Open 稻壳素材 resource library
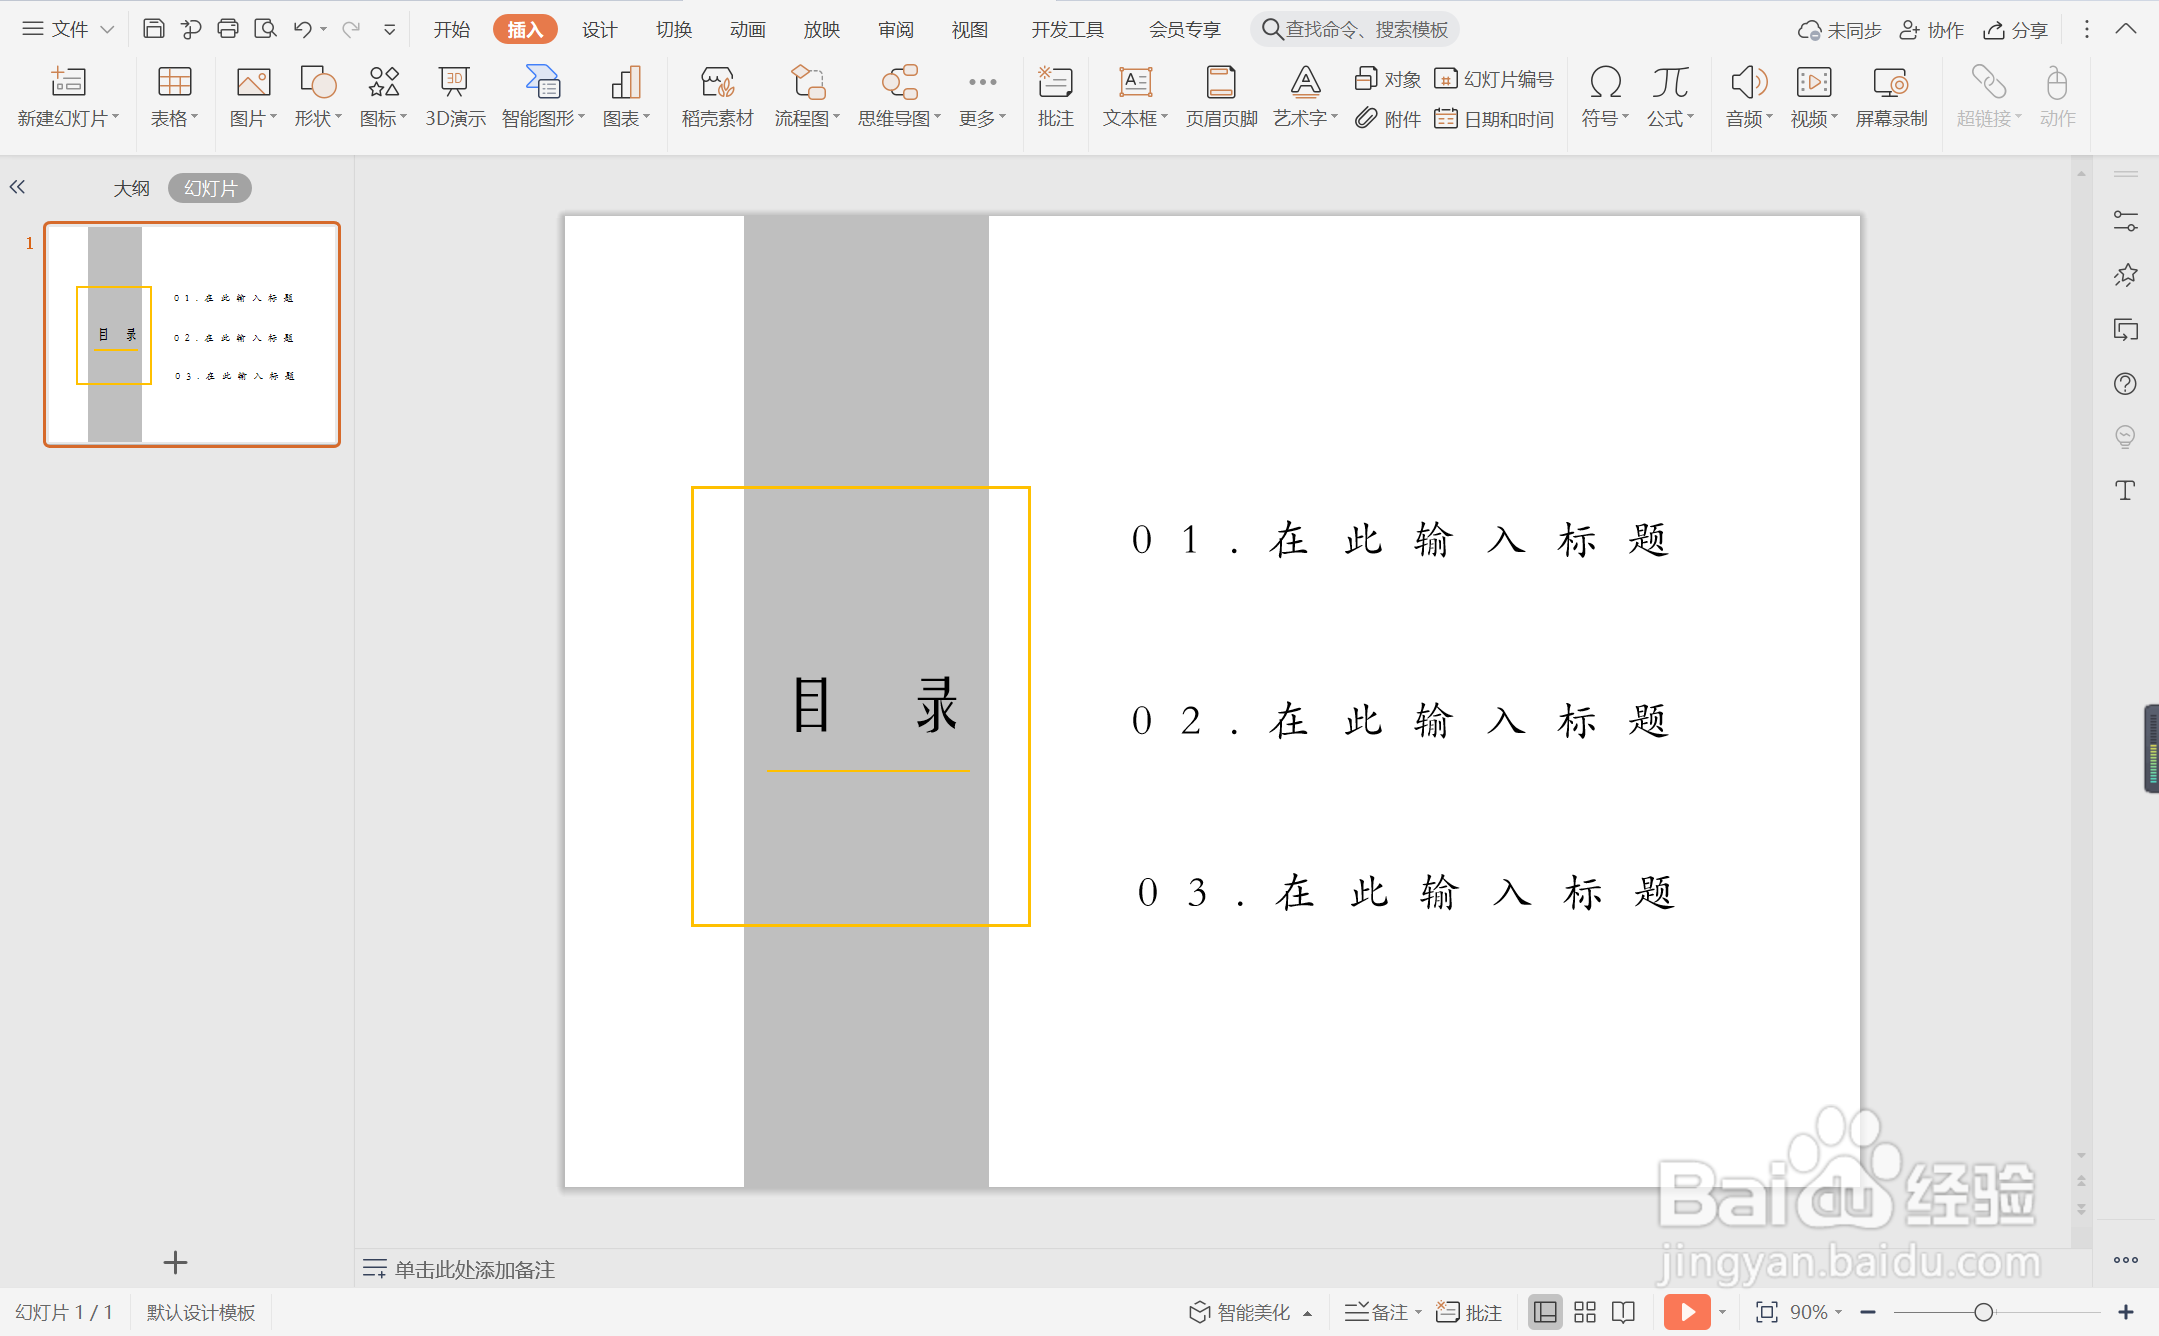2159x1336 pixels. pos(717,96)
